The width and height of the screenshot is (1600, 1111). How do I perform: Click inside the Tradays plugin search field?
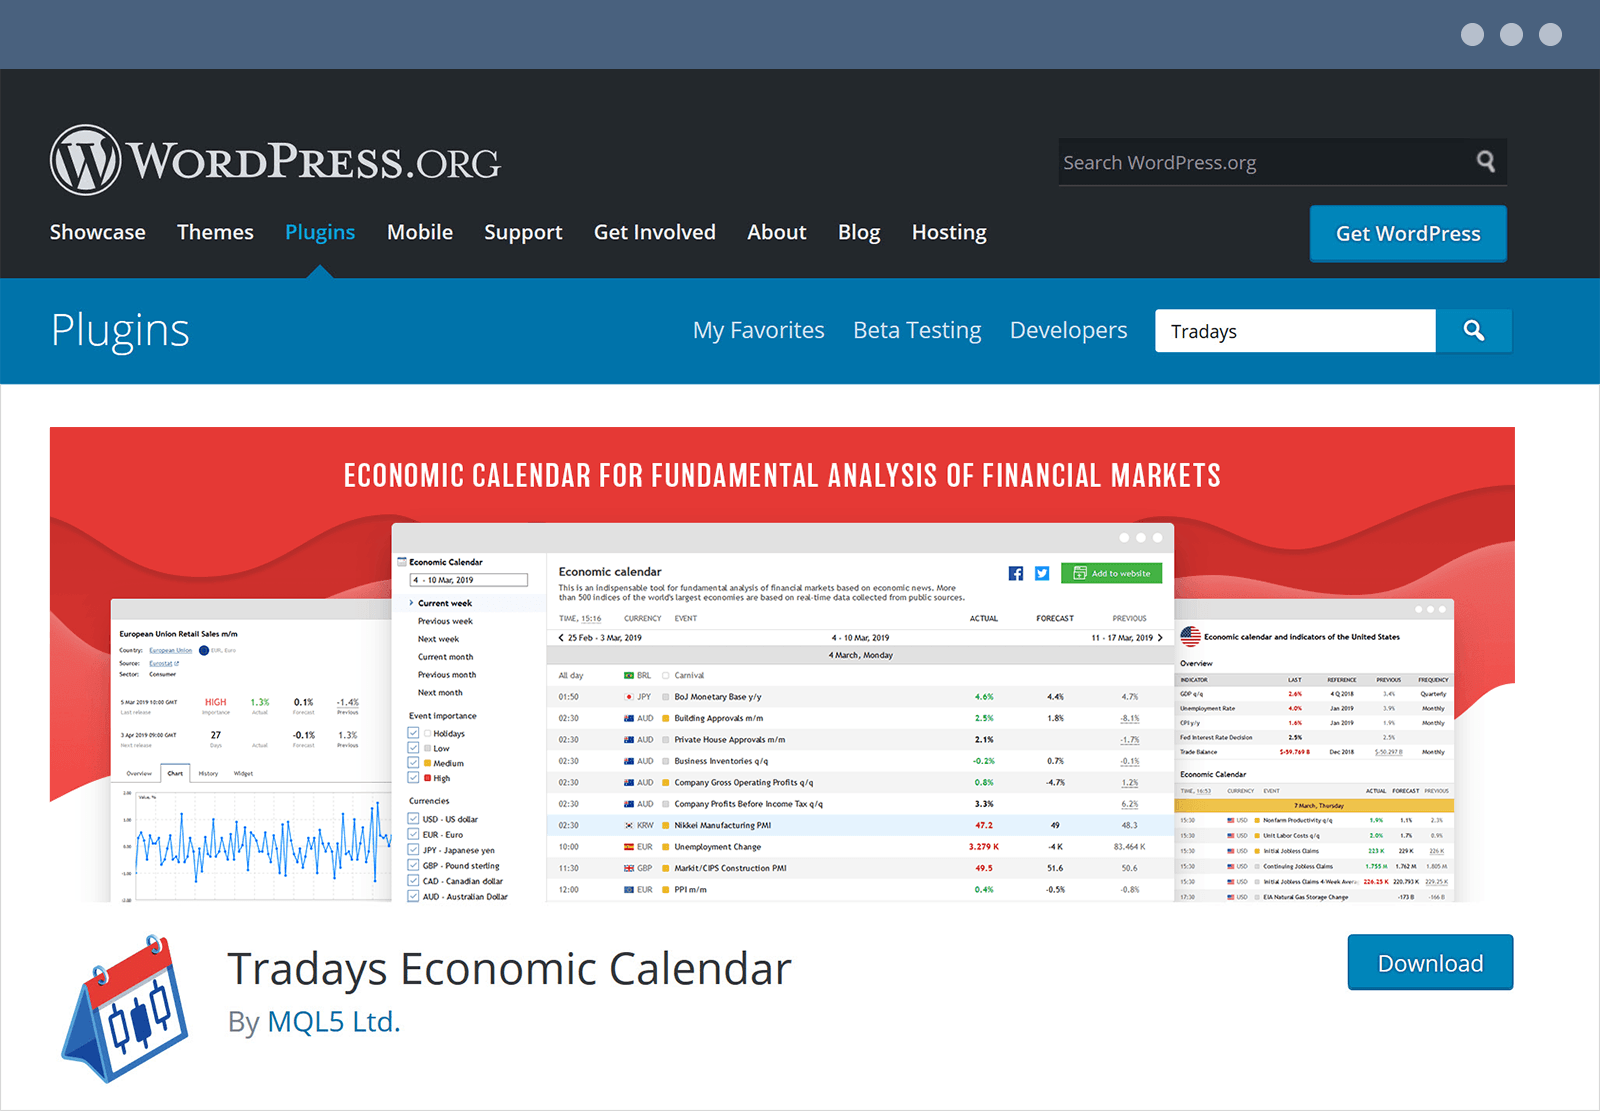1290,330
